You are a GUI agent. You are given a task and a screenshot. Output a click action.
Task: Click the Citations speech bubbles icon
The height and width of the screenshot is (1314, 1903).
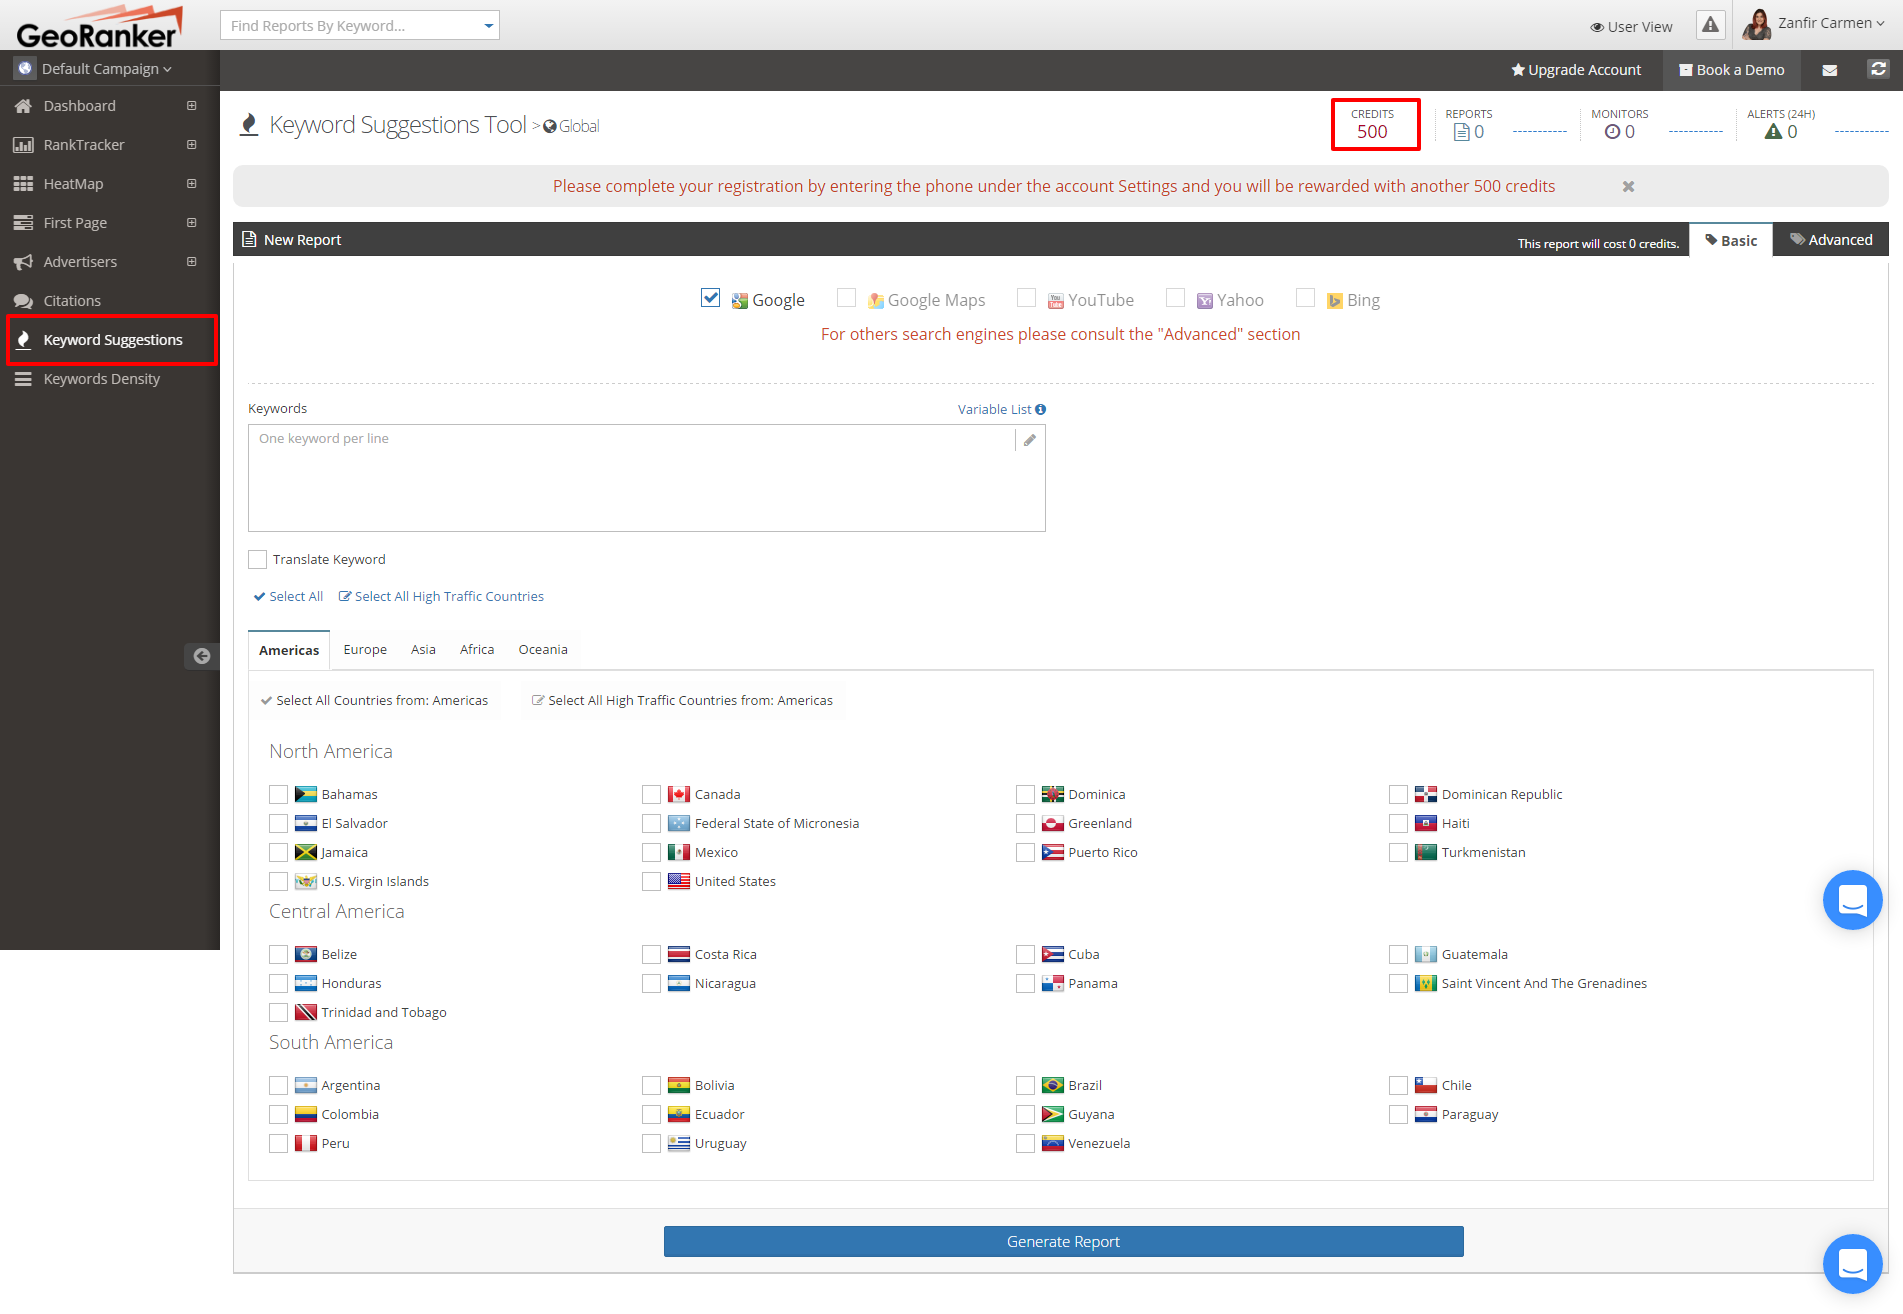(x=23, y=301)
